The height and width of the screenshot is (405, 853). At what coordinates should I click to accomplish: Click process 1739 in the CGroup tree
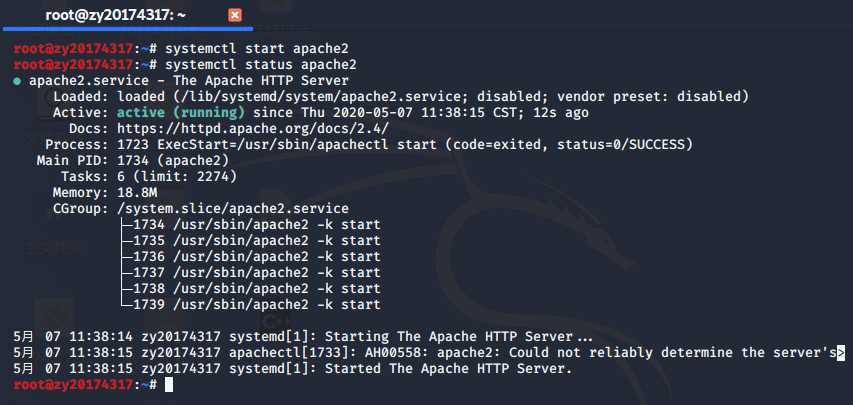pos(252,305)
